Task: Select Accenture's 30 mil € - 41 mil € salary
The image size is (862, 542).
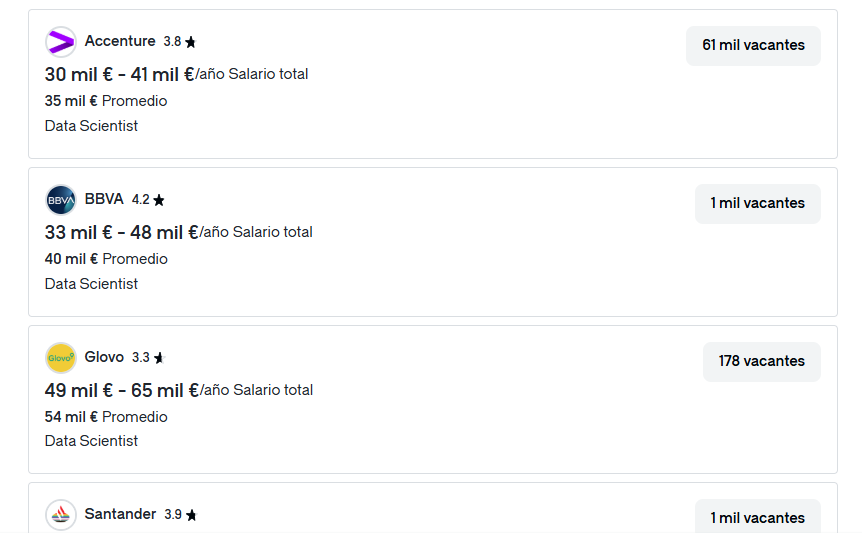Action: [119, 74]
